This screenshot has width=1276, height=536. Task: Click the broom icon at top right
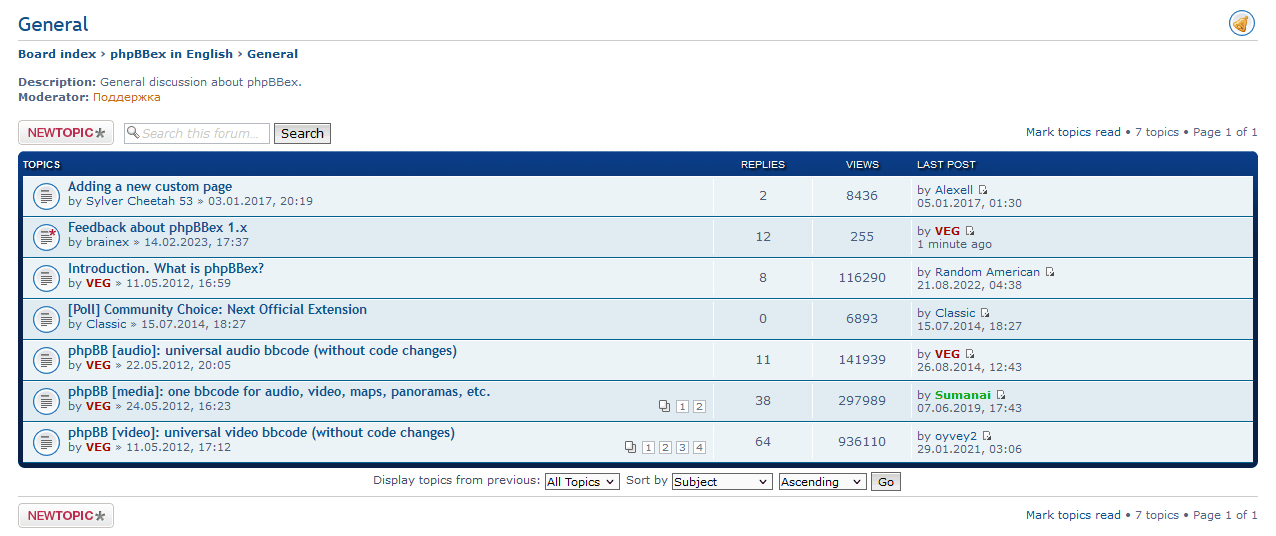(x=1241, y=24)
